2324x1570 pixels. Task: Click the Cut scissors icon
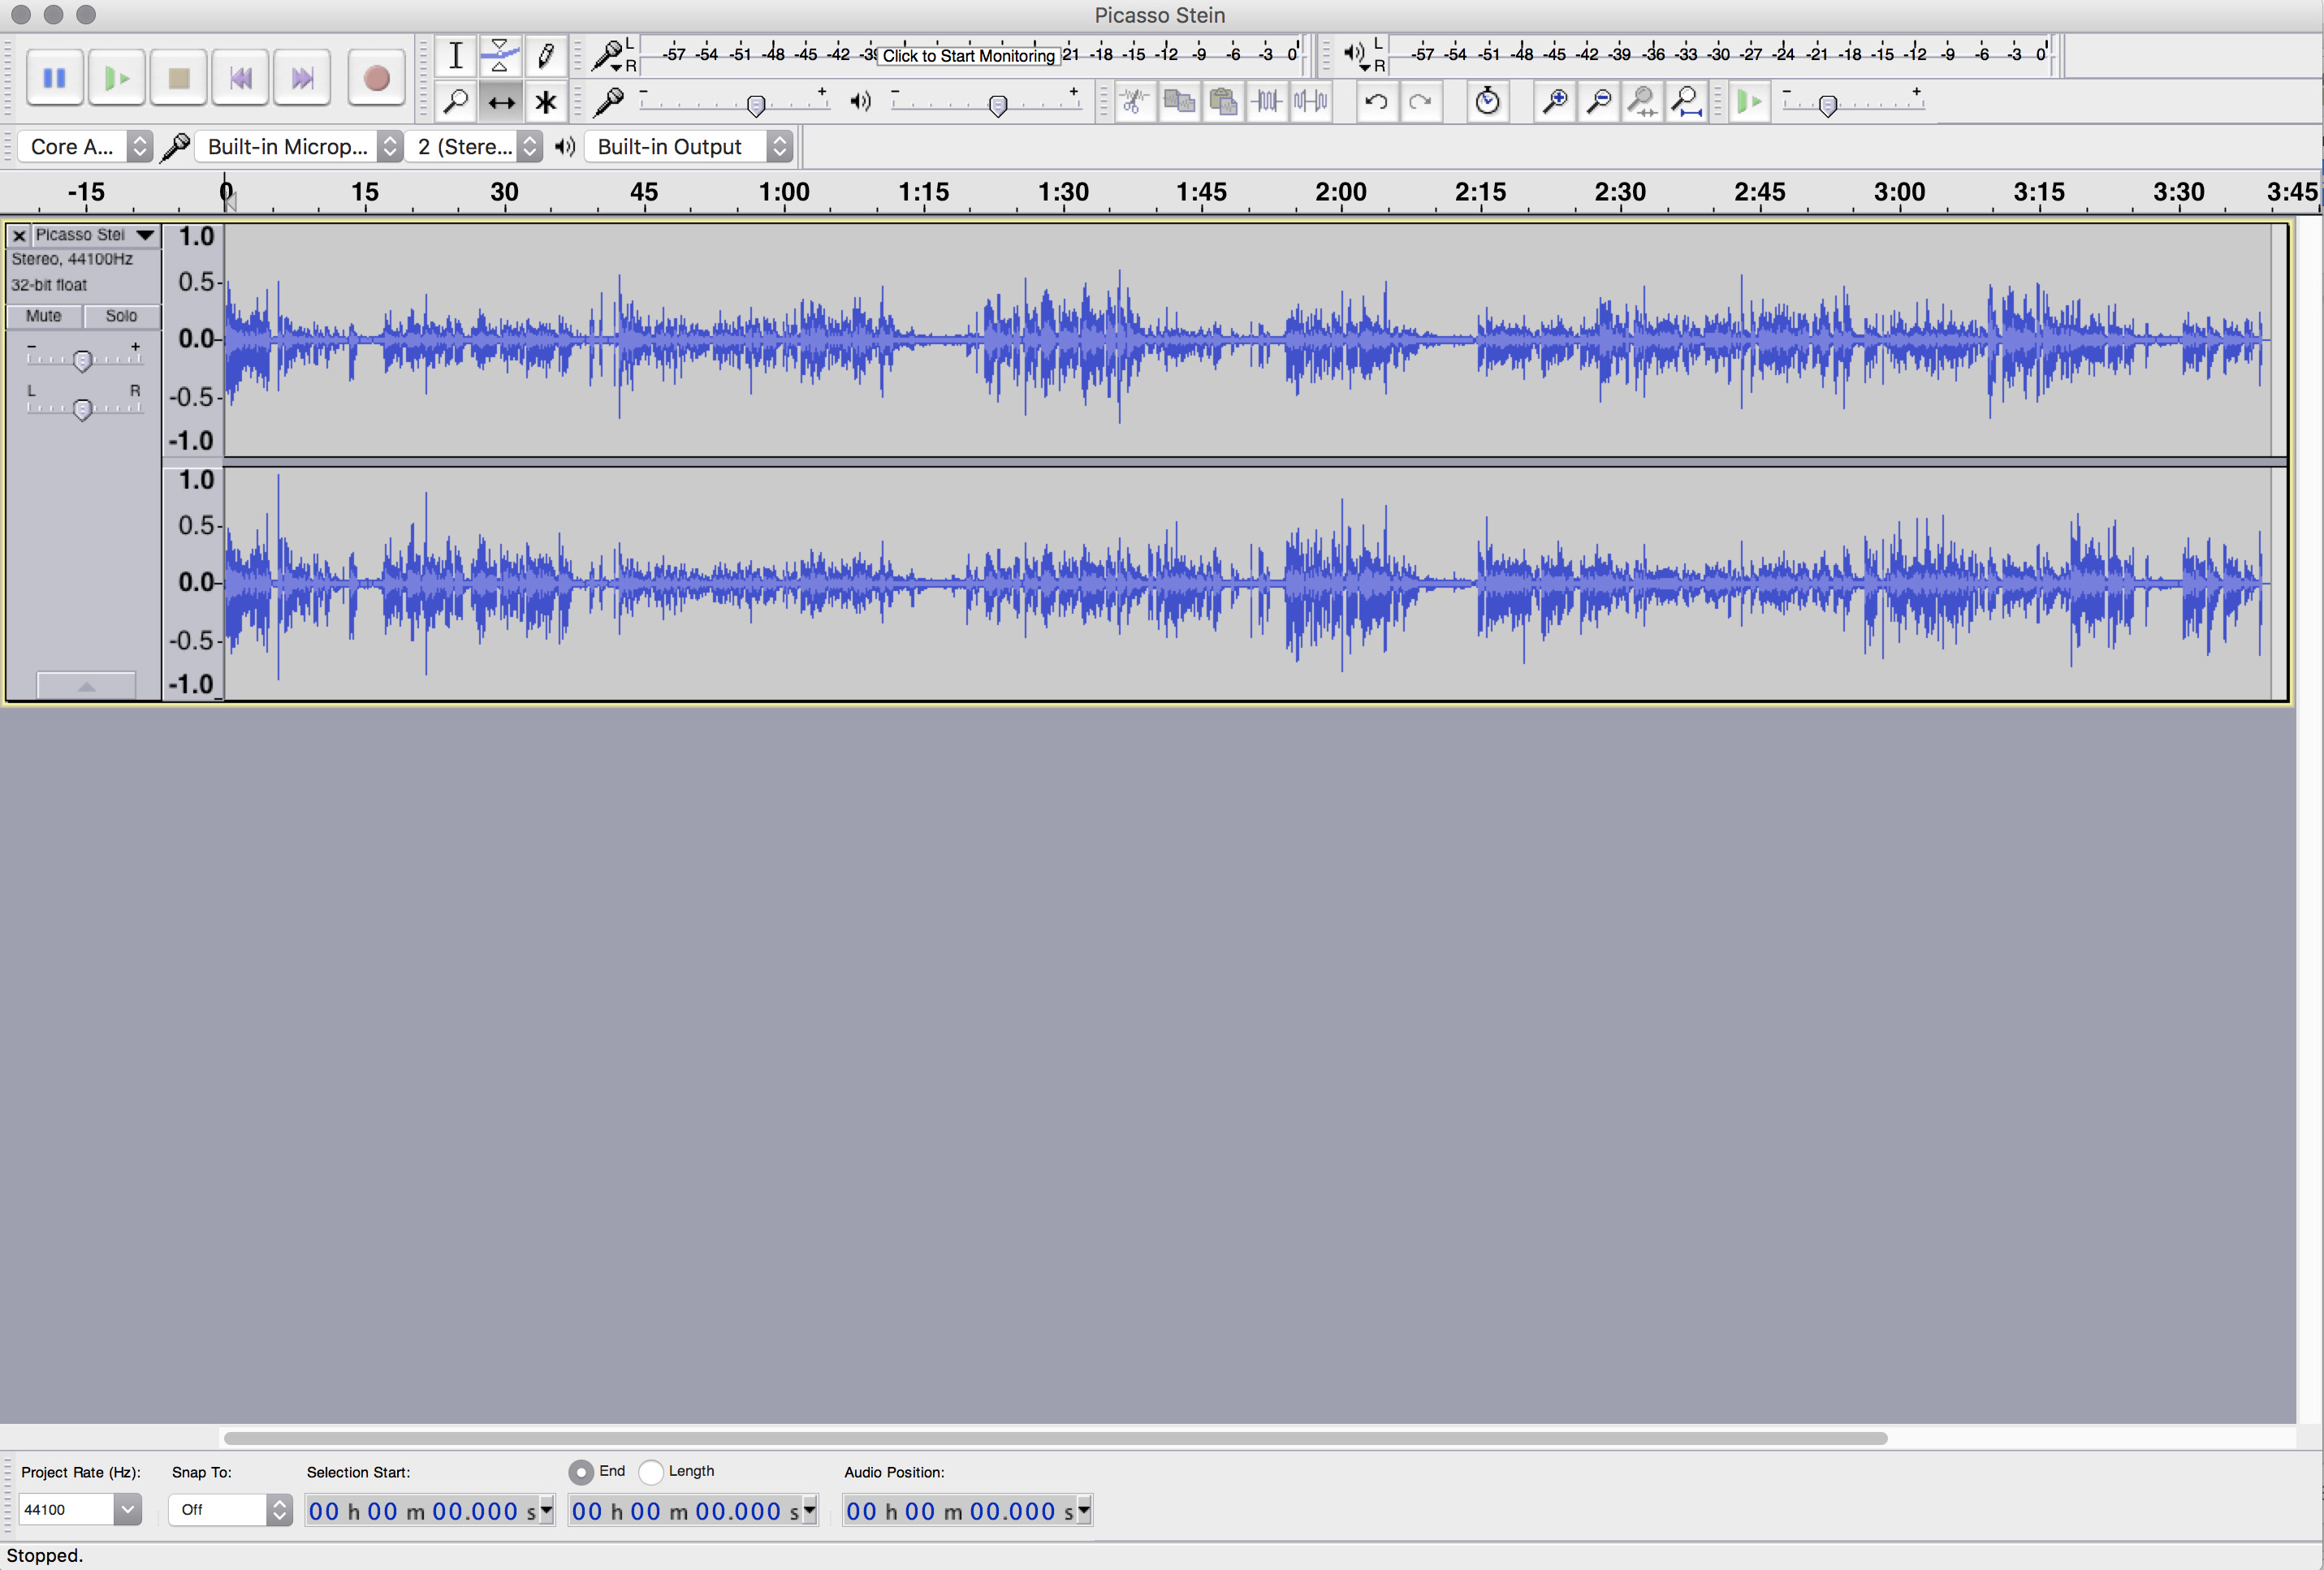point(1135,101)
